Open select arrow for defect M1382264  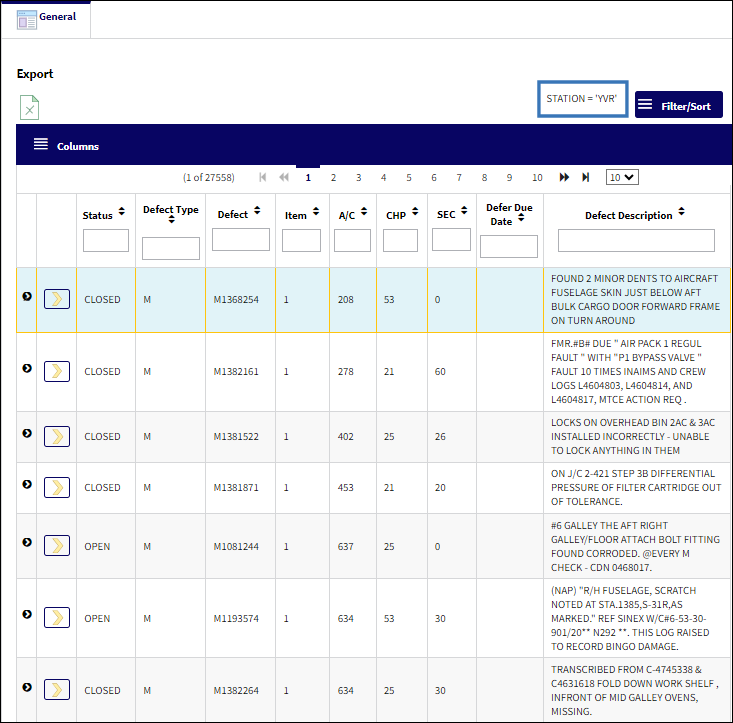point(57,690)
